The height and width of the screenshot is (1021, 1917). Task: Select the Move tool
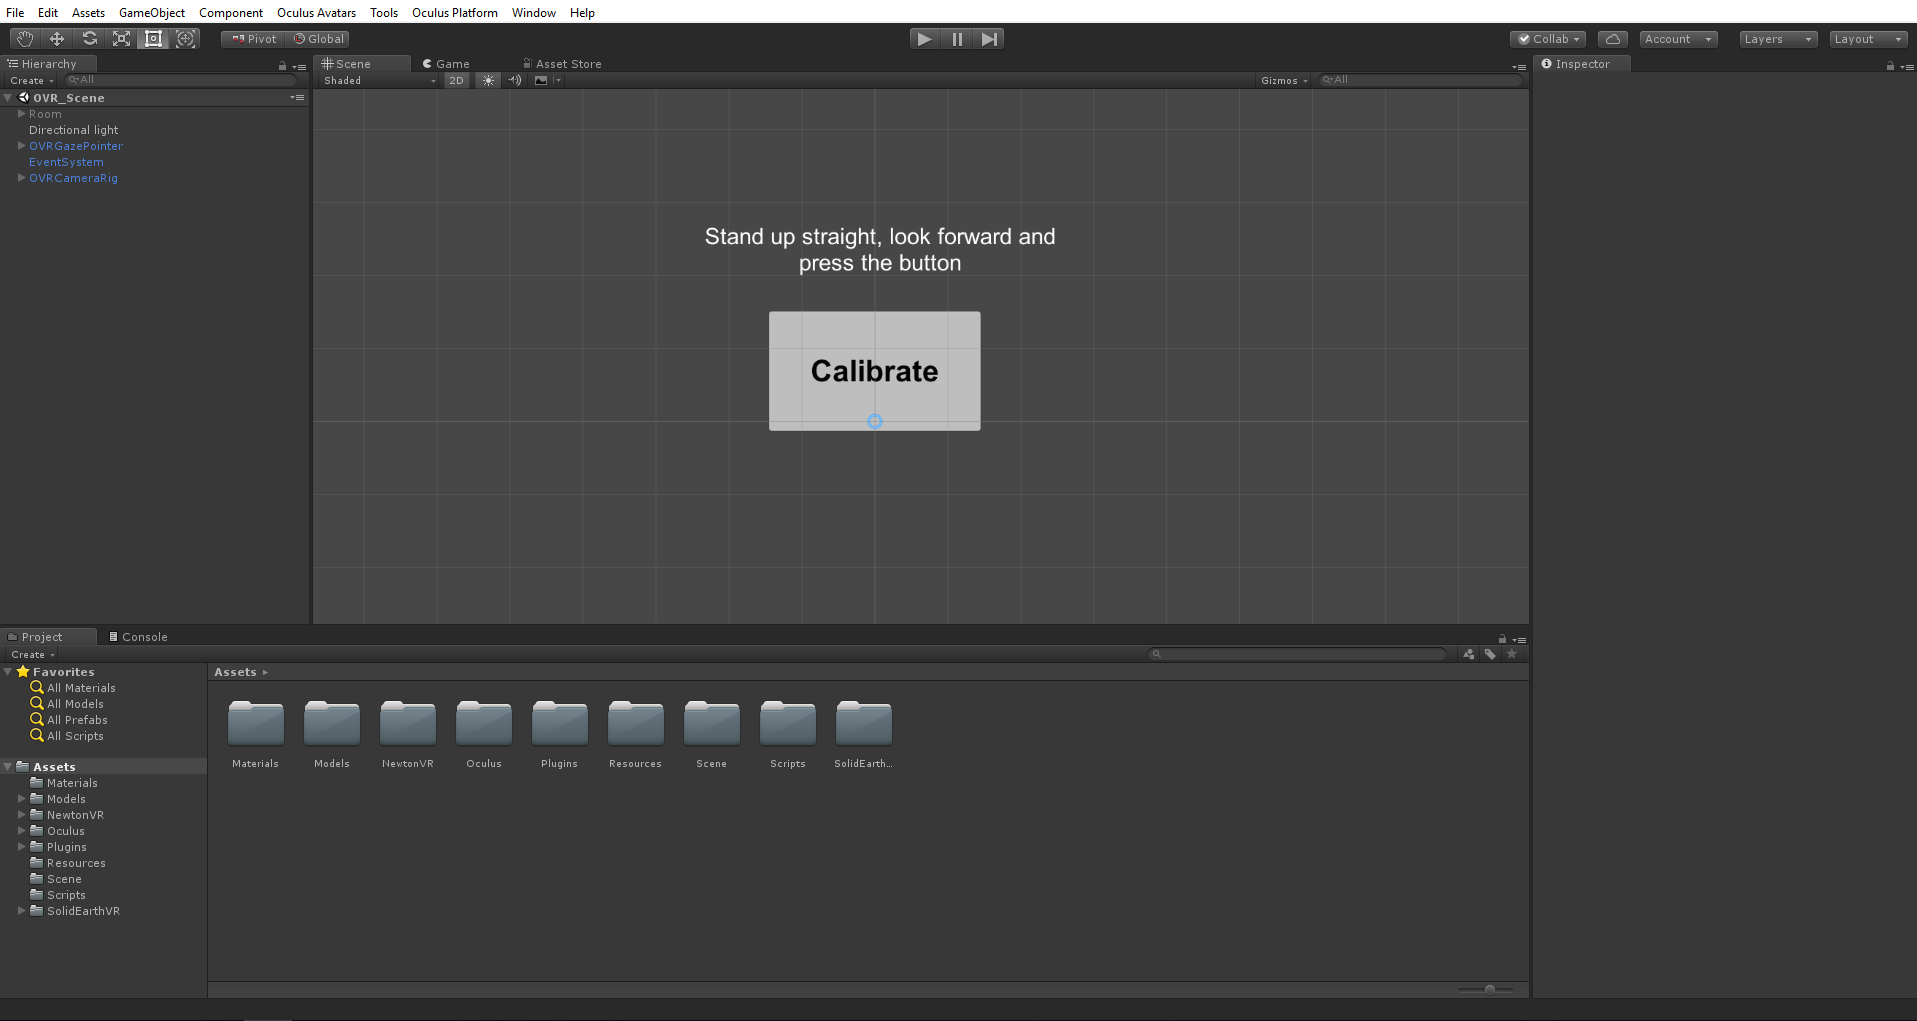(x=56, y=38)
